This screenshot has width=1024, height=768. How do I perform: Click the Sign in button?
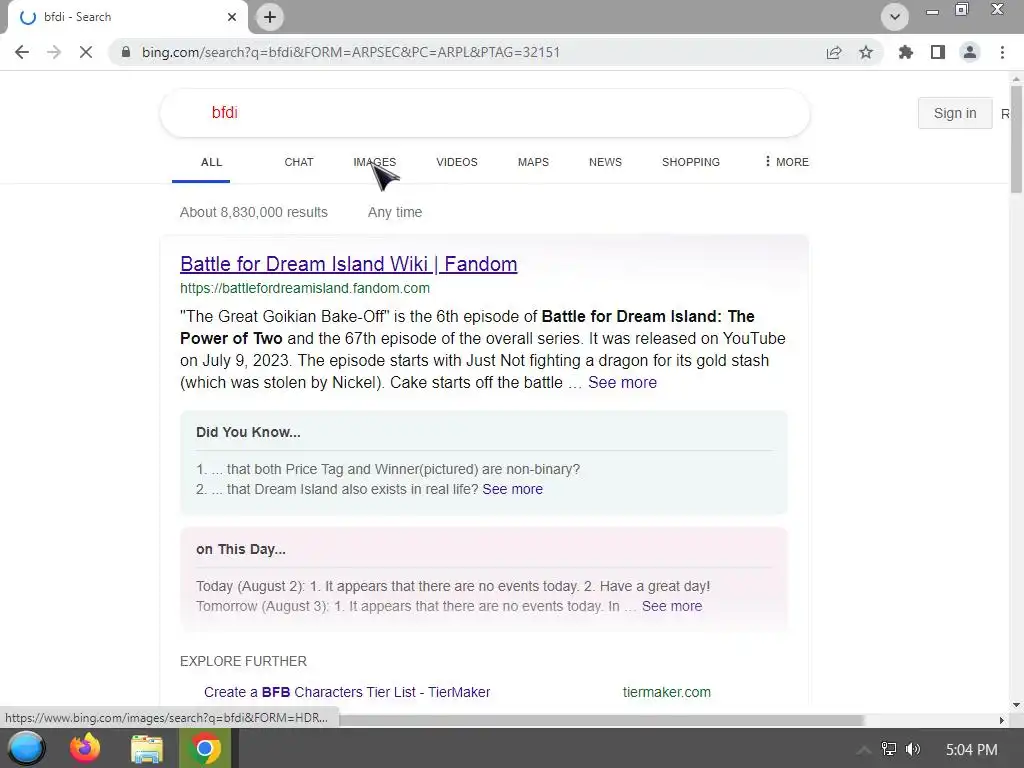coord(955,113)
